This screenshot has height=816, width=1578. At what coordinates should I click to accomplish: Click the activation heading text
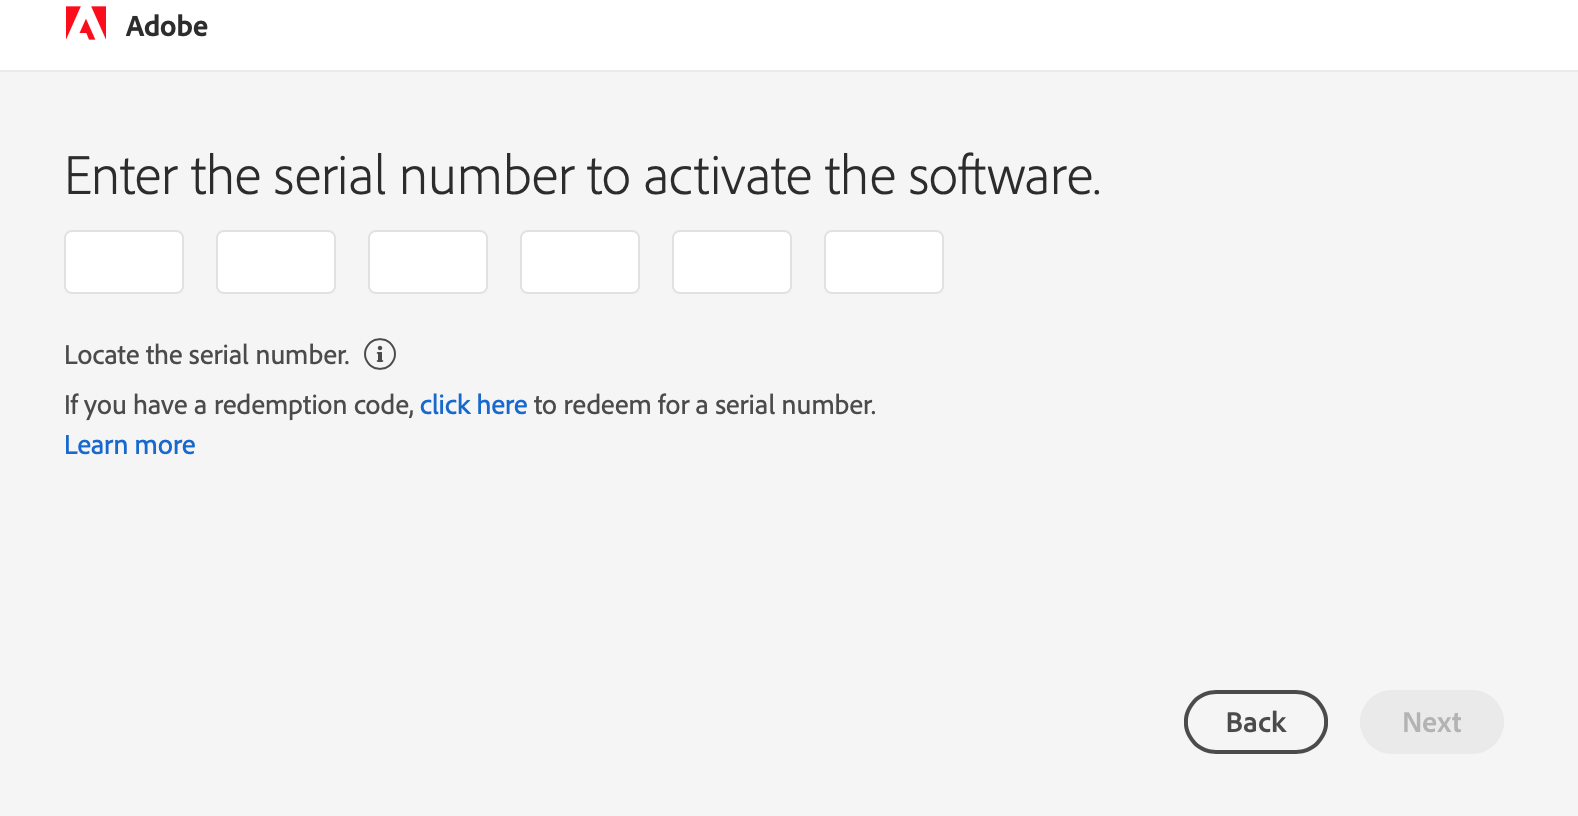point(581,177)
